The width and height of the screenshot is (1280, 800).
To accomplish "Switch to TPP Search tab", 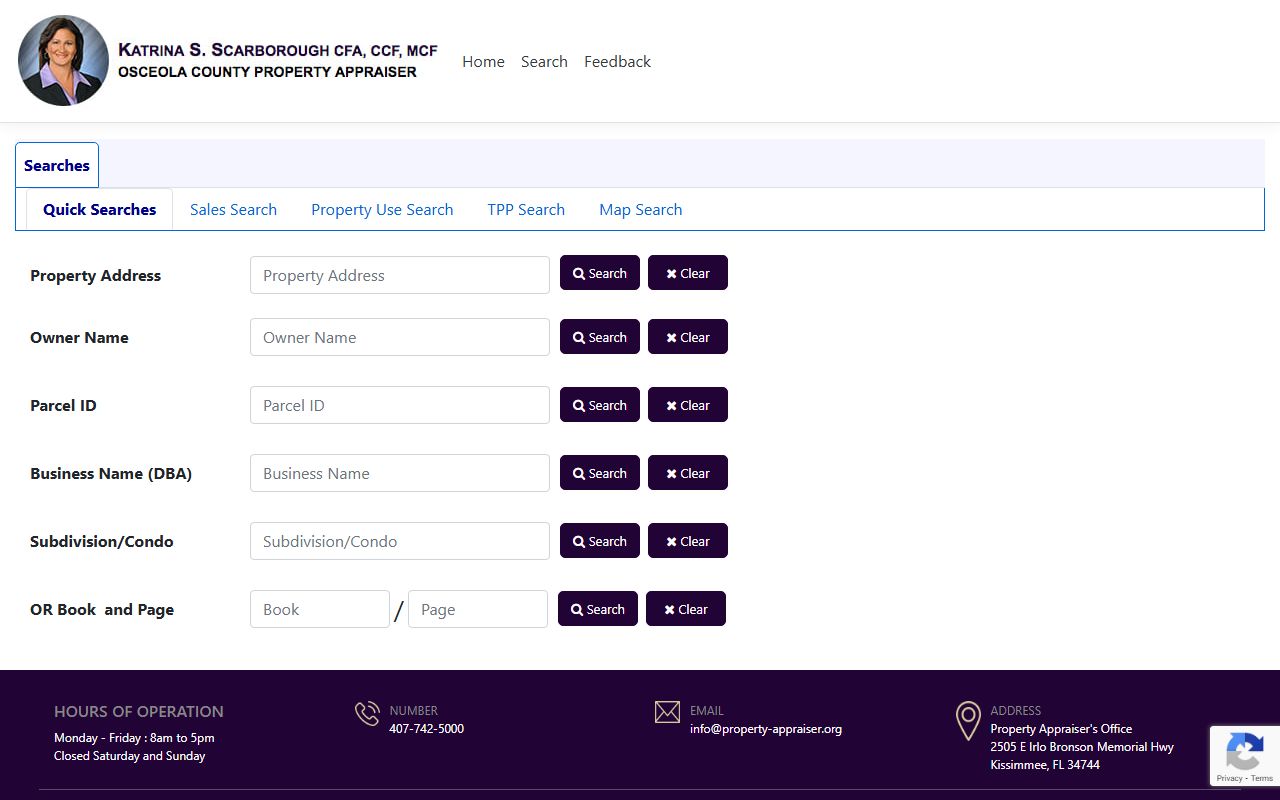I will tap(526, 209).
